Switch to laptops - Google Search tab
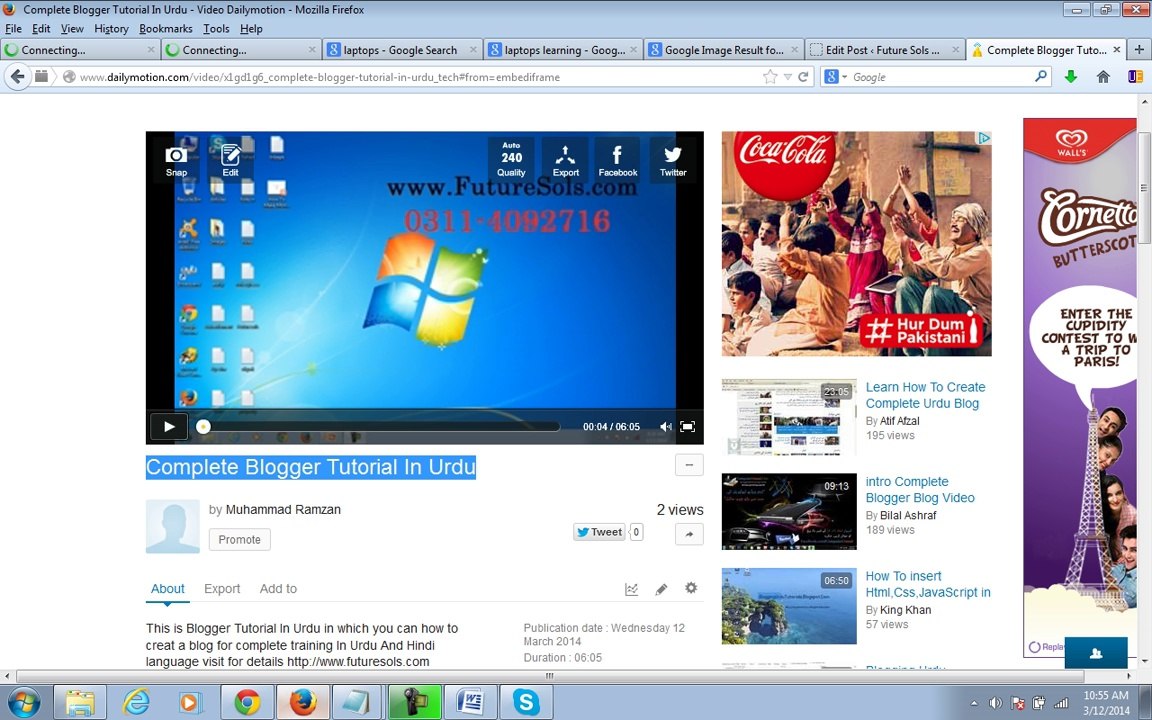The width and height of the screenshot is (1152, 720). 402,50
